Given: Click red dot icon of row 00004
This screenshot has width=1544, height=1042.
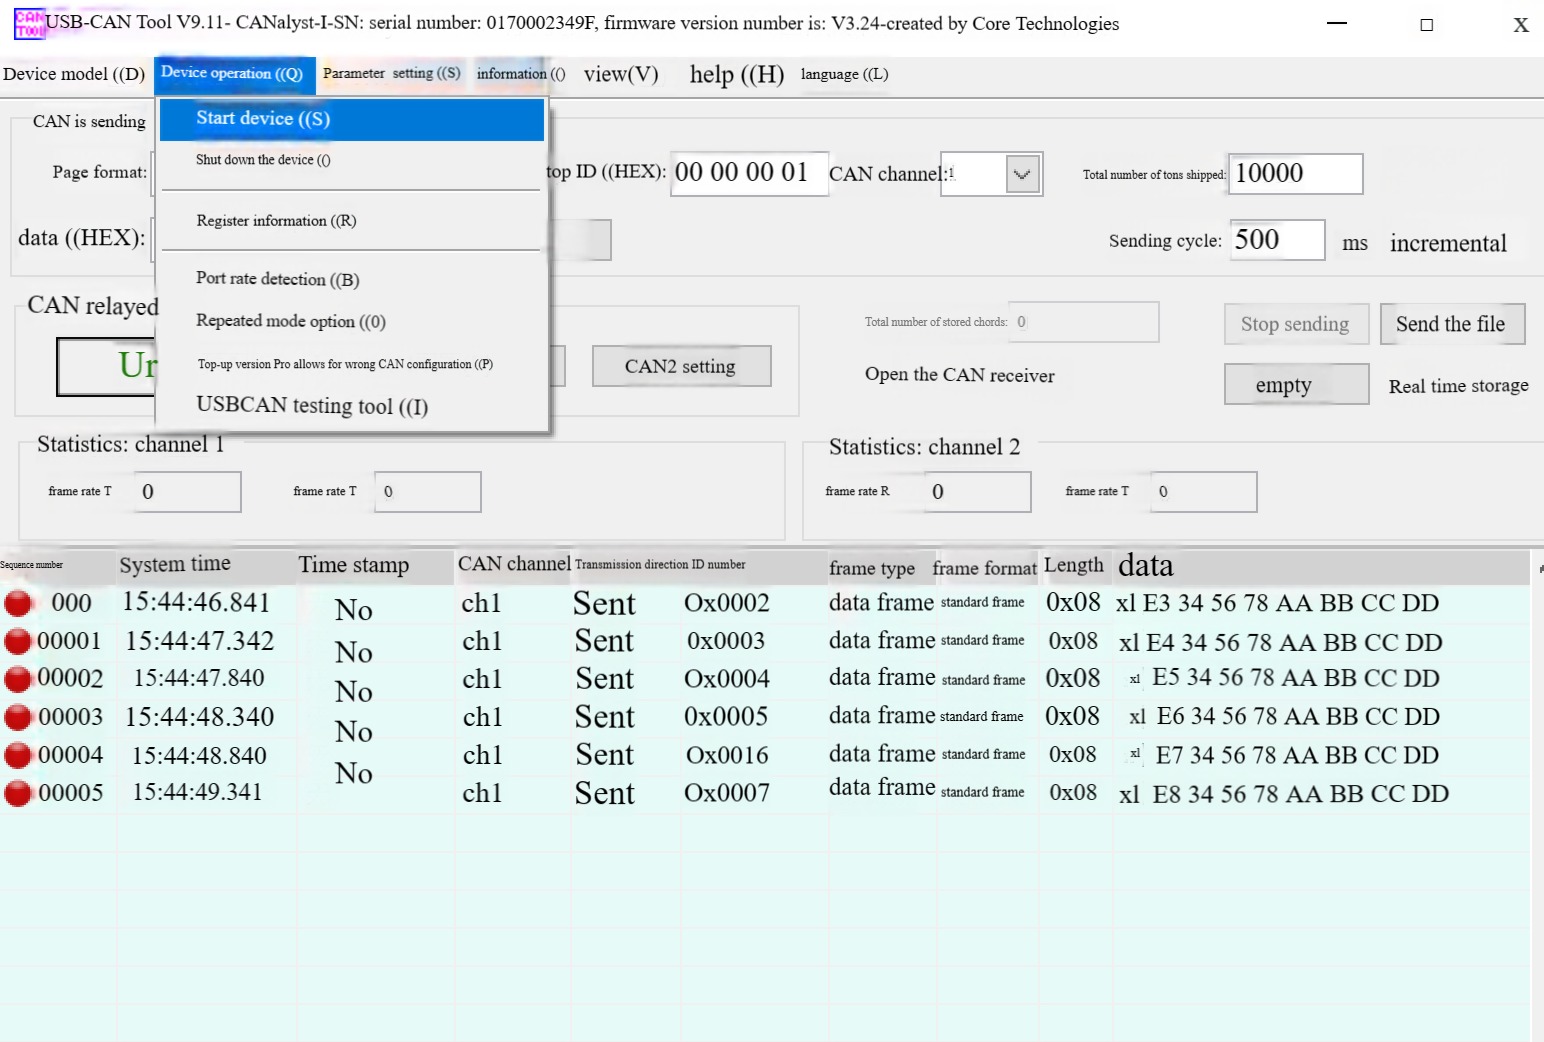Looking at the screenshot, I should click(18, 755).
